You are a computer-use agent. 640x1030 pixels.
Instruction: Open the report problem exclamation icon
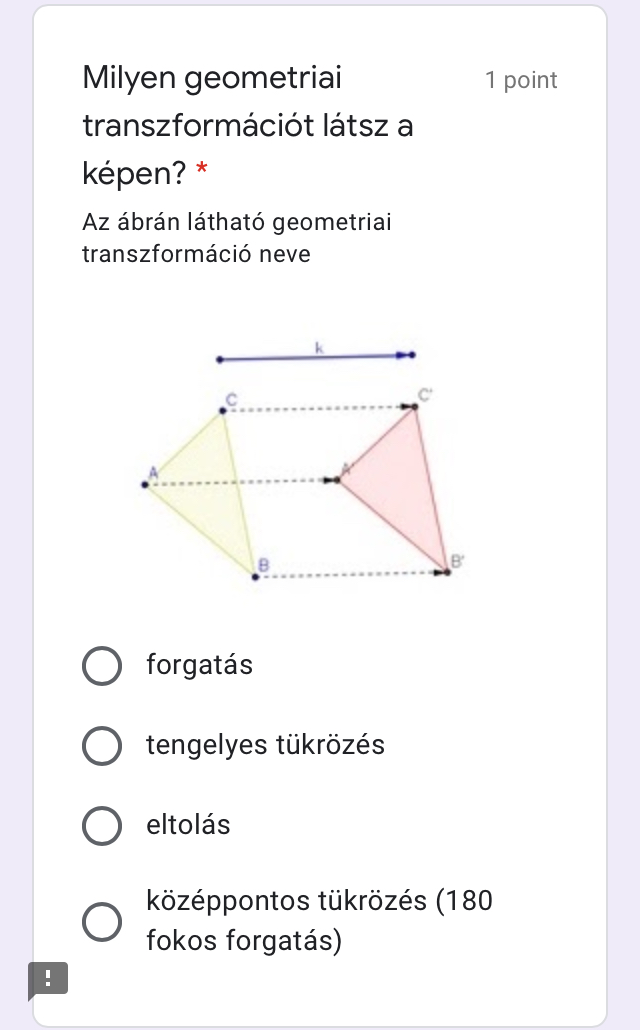coord(48,978)
